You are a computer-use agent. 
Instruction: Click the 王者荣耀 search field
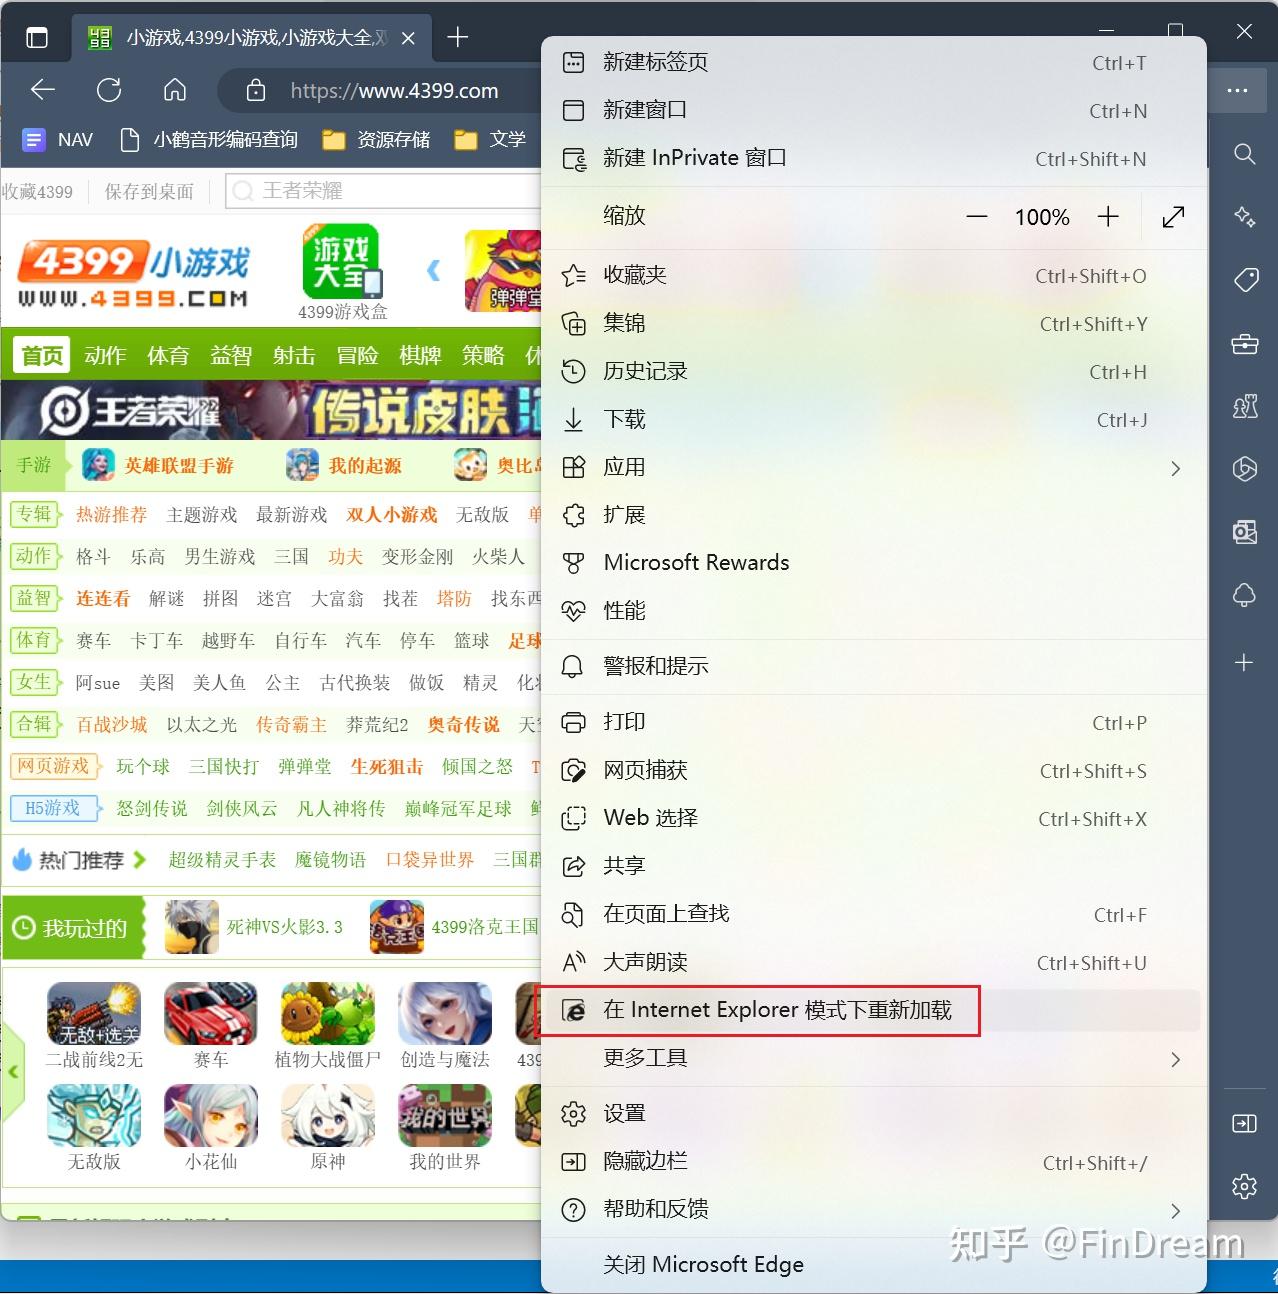point(385,191)
